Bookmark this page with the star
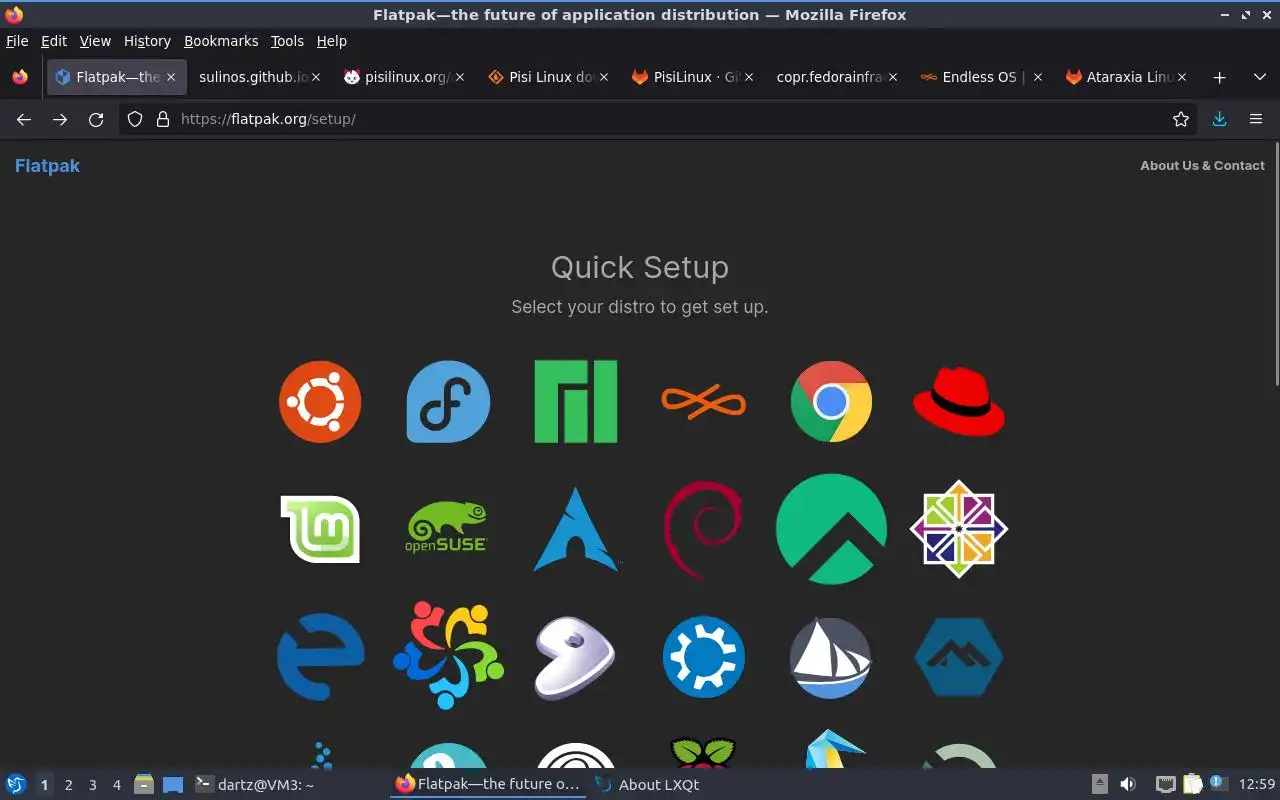The width and height of the screenshot is (1280, 800). 1181,119
